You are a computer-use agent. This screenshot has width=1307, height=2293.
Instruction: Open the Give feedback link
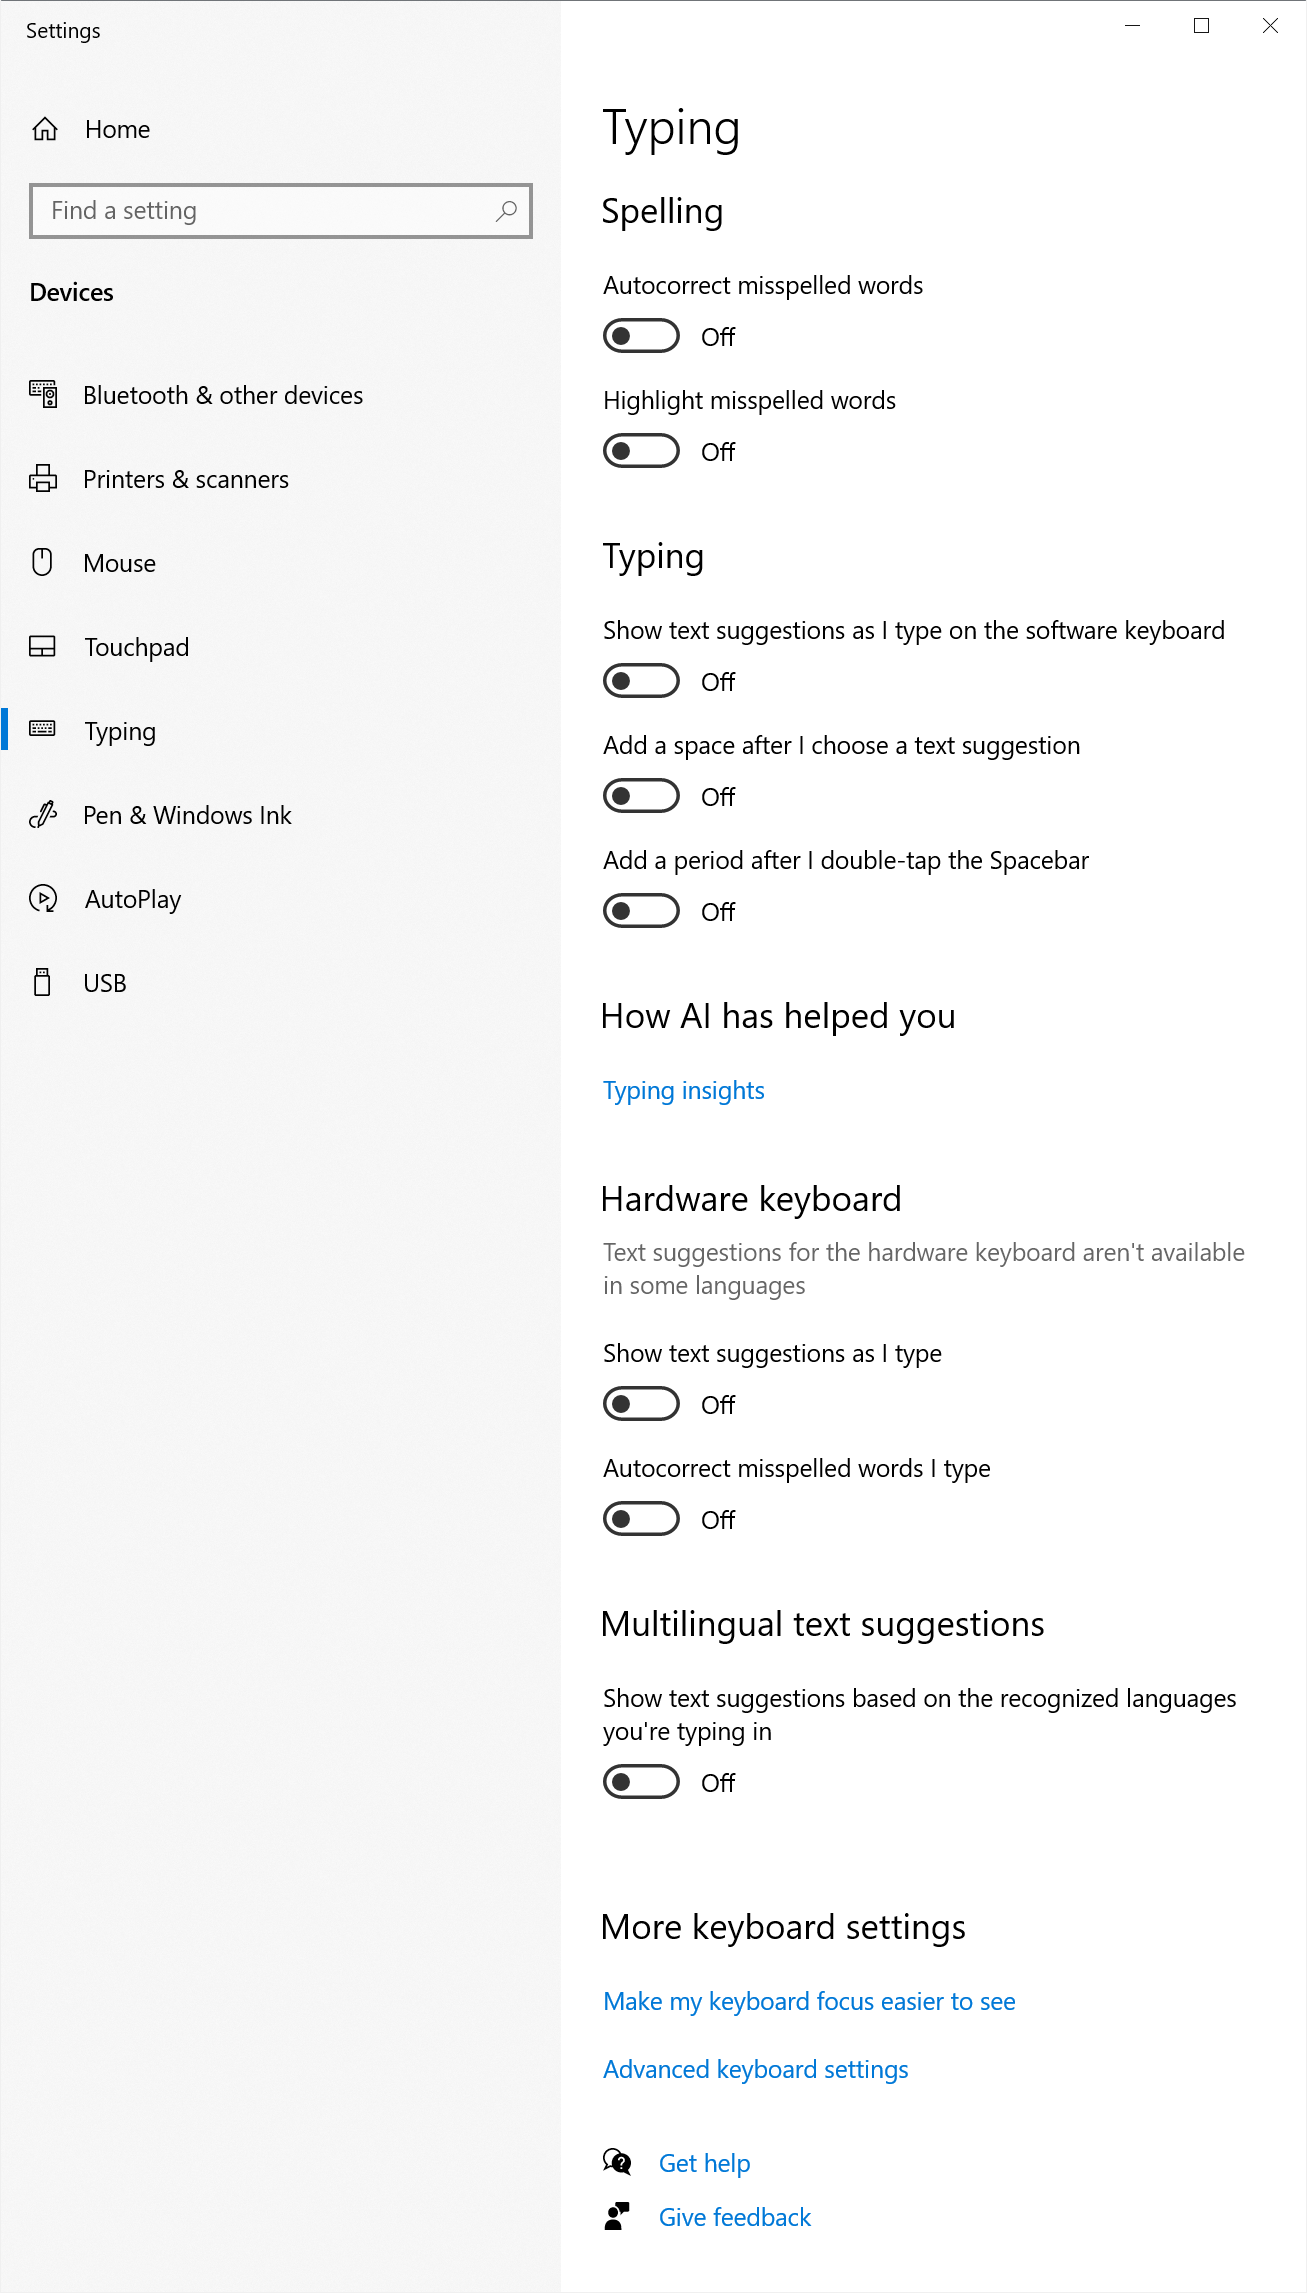735,2217
